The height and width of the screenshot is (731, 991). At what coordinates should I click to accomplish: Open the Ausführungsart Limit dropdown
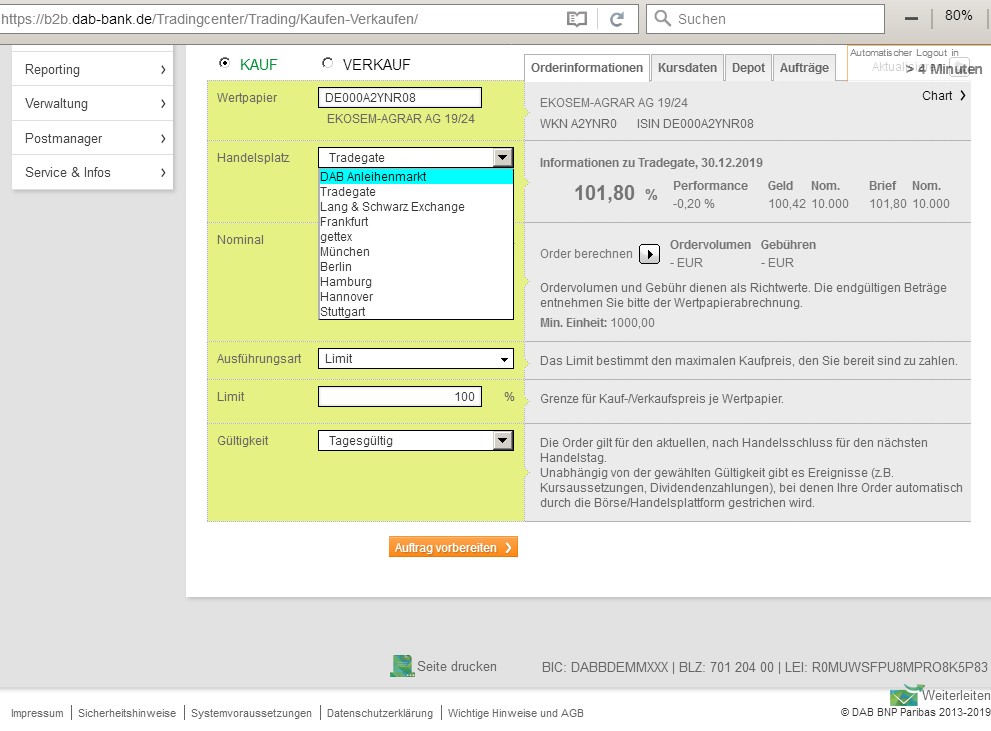click(x=415, y=359)
